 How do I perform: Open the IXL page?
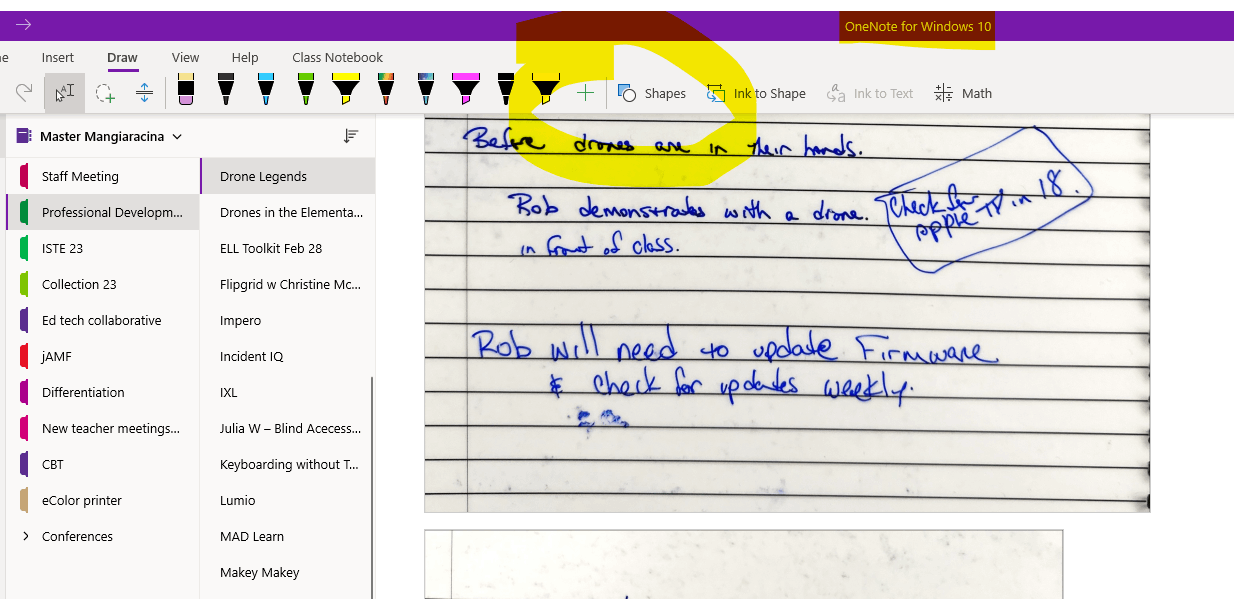287,392
